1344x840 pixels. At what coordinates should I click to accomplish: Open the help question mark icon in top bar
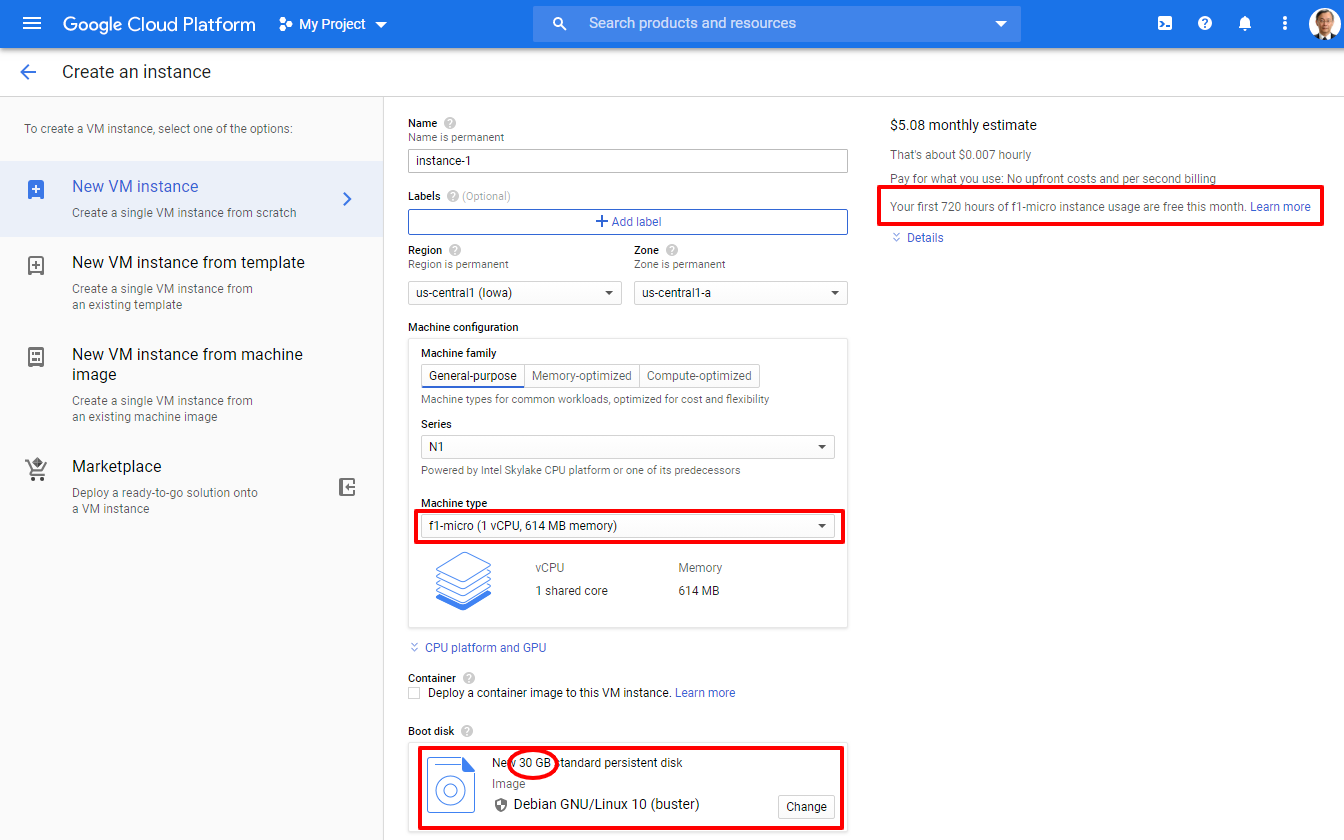[x=1205, y=23]
